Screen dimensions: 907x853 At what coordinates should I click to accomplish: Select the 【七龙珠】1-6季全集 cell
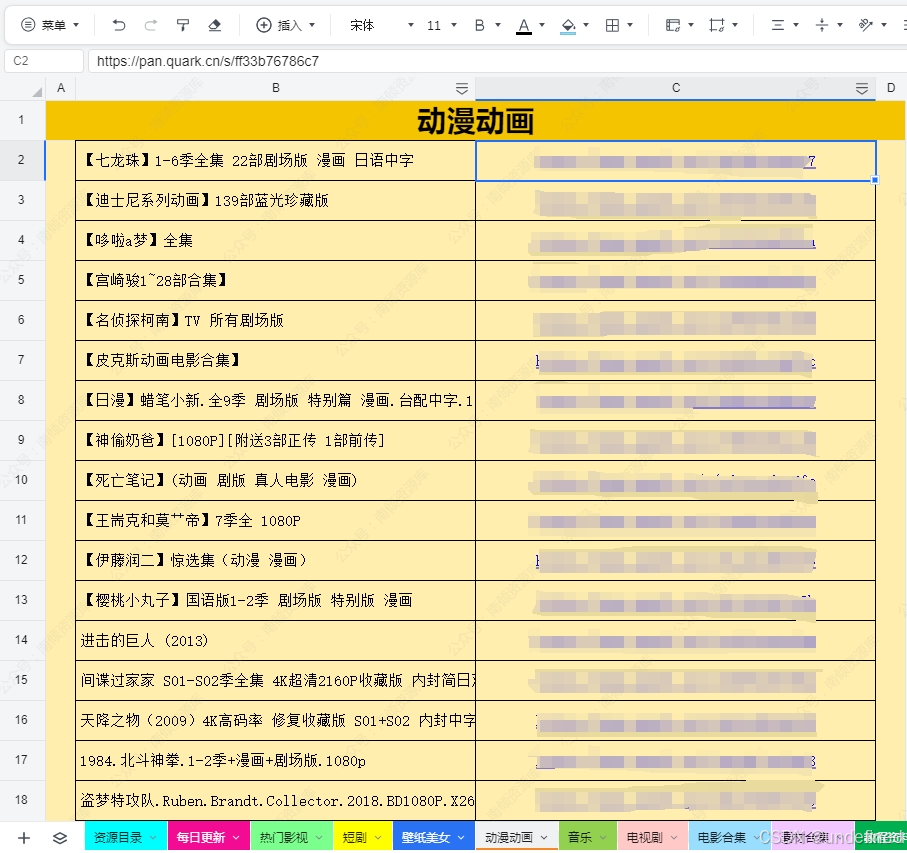pos(275,160)
